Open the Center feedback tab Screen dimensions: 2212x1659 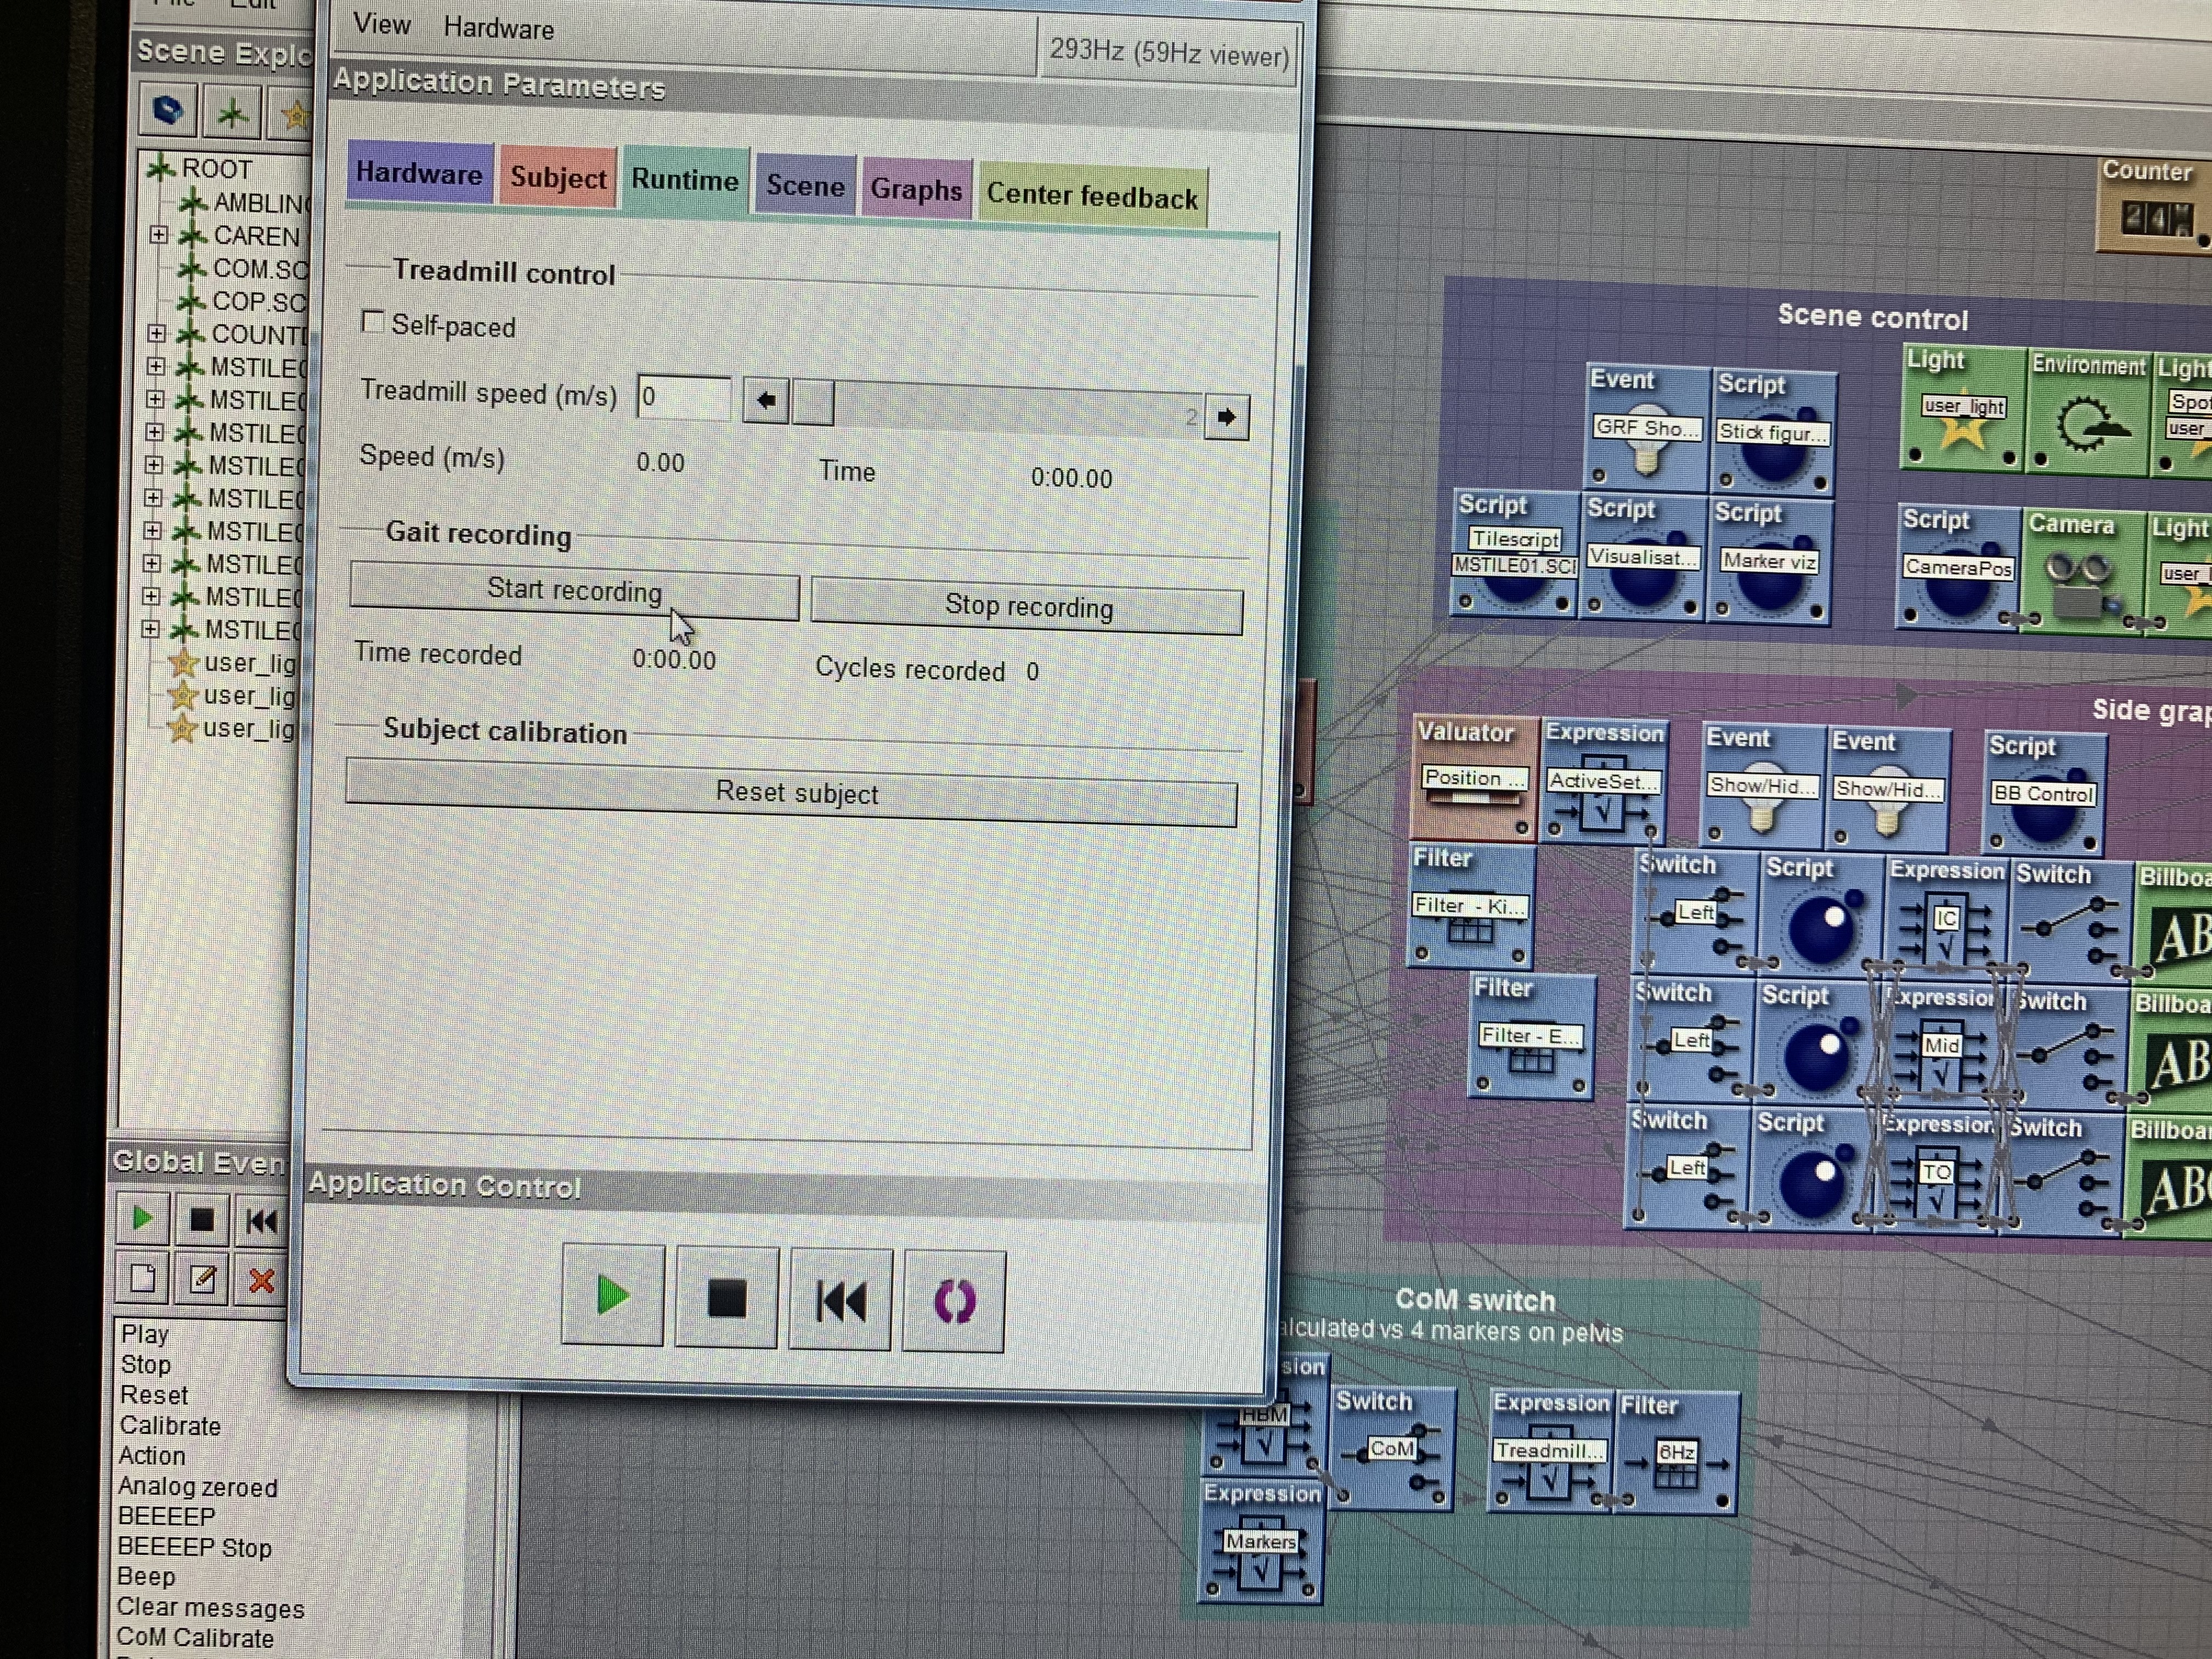tap(1091, 196)
